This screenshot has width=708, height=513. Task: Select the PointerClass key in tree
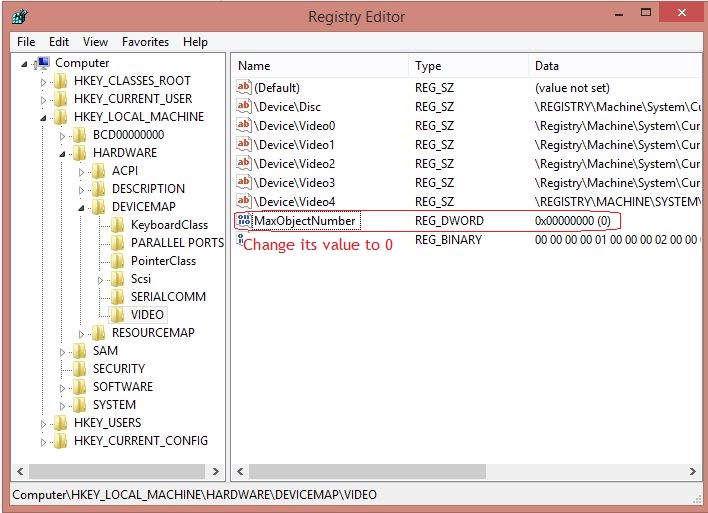(163, 261)
